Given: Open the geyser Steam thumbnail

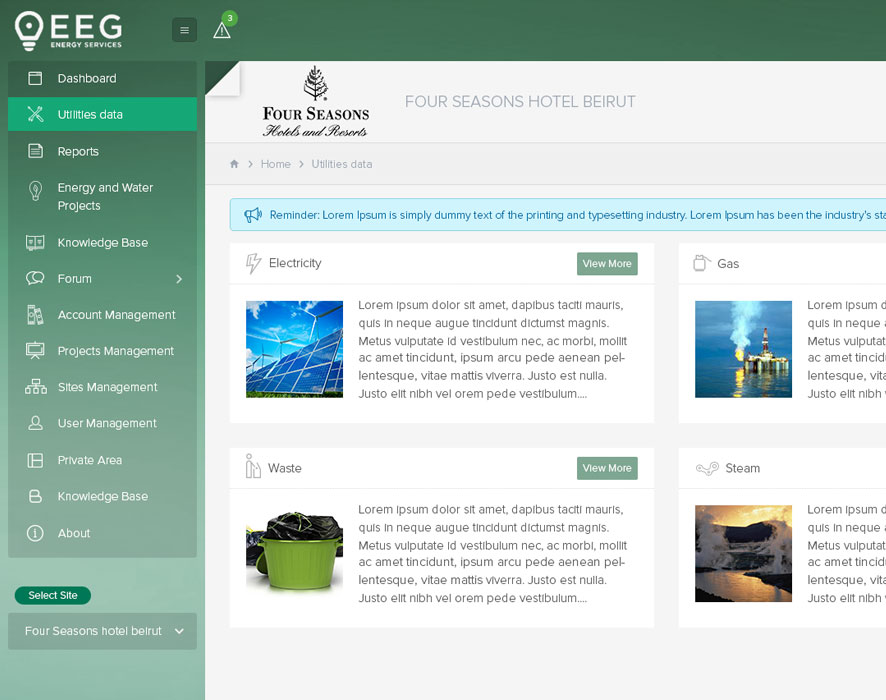Looking at the screenshot, I should pos(743,554).
